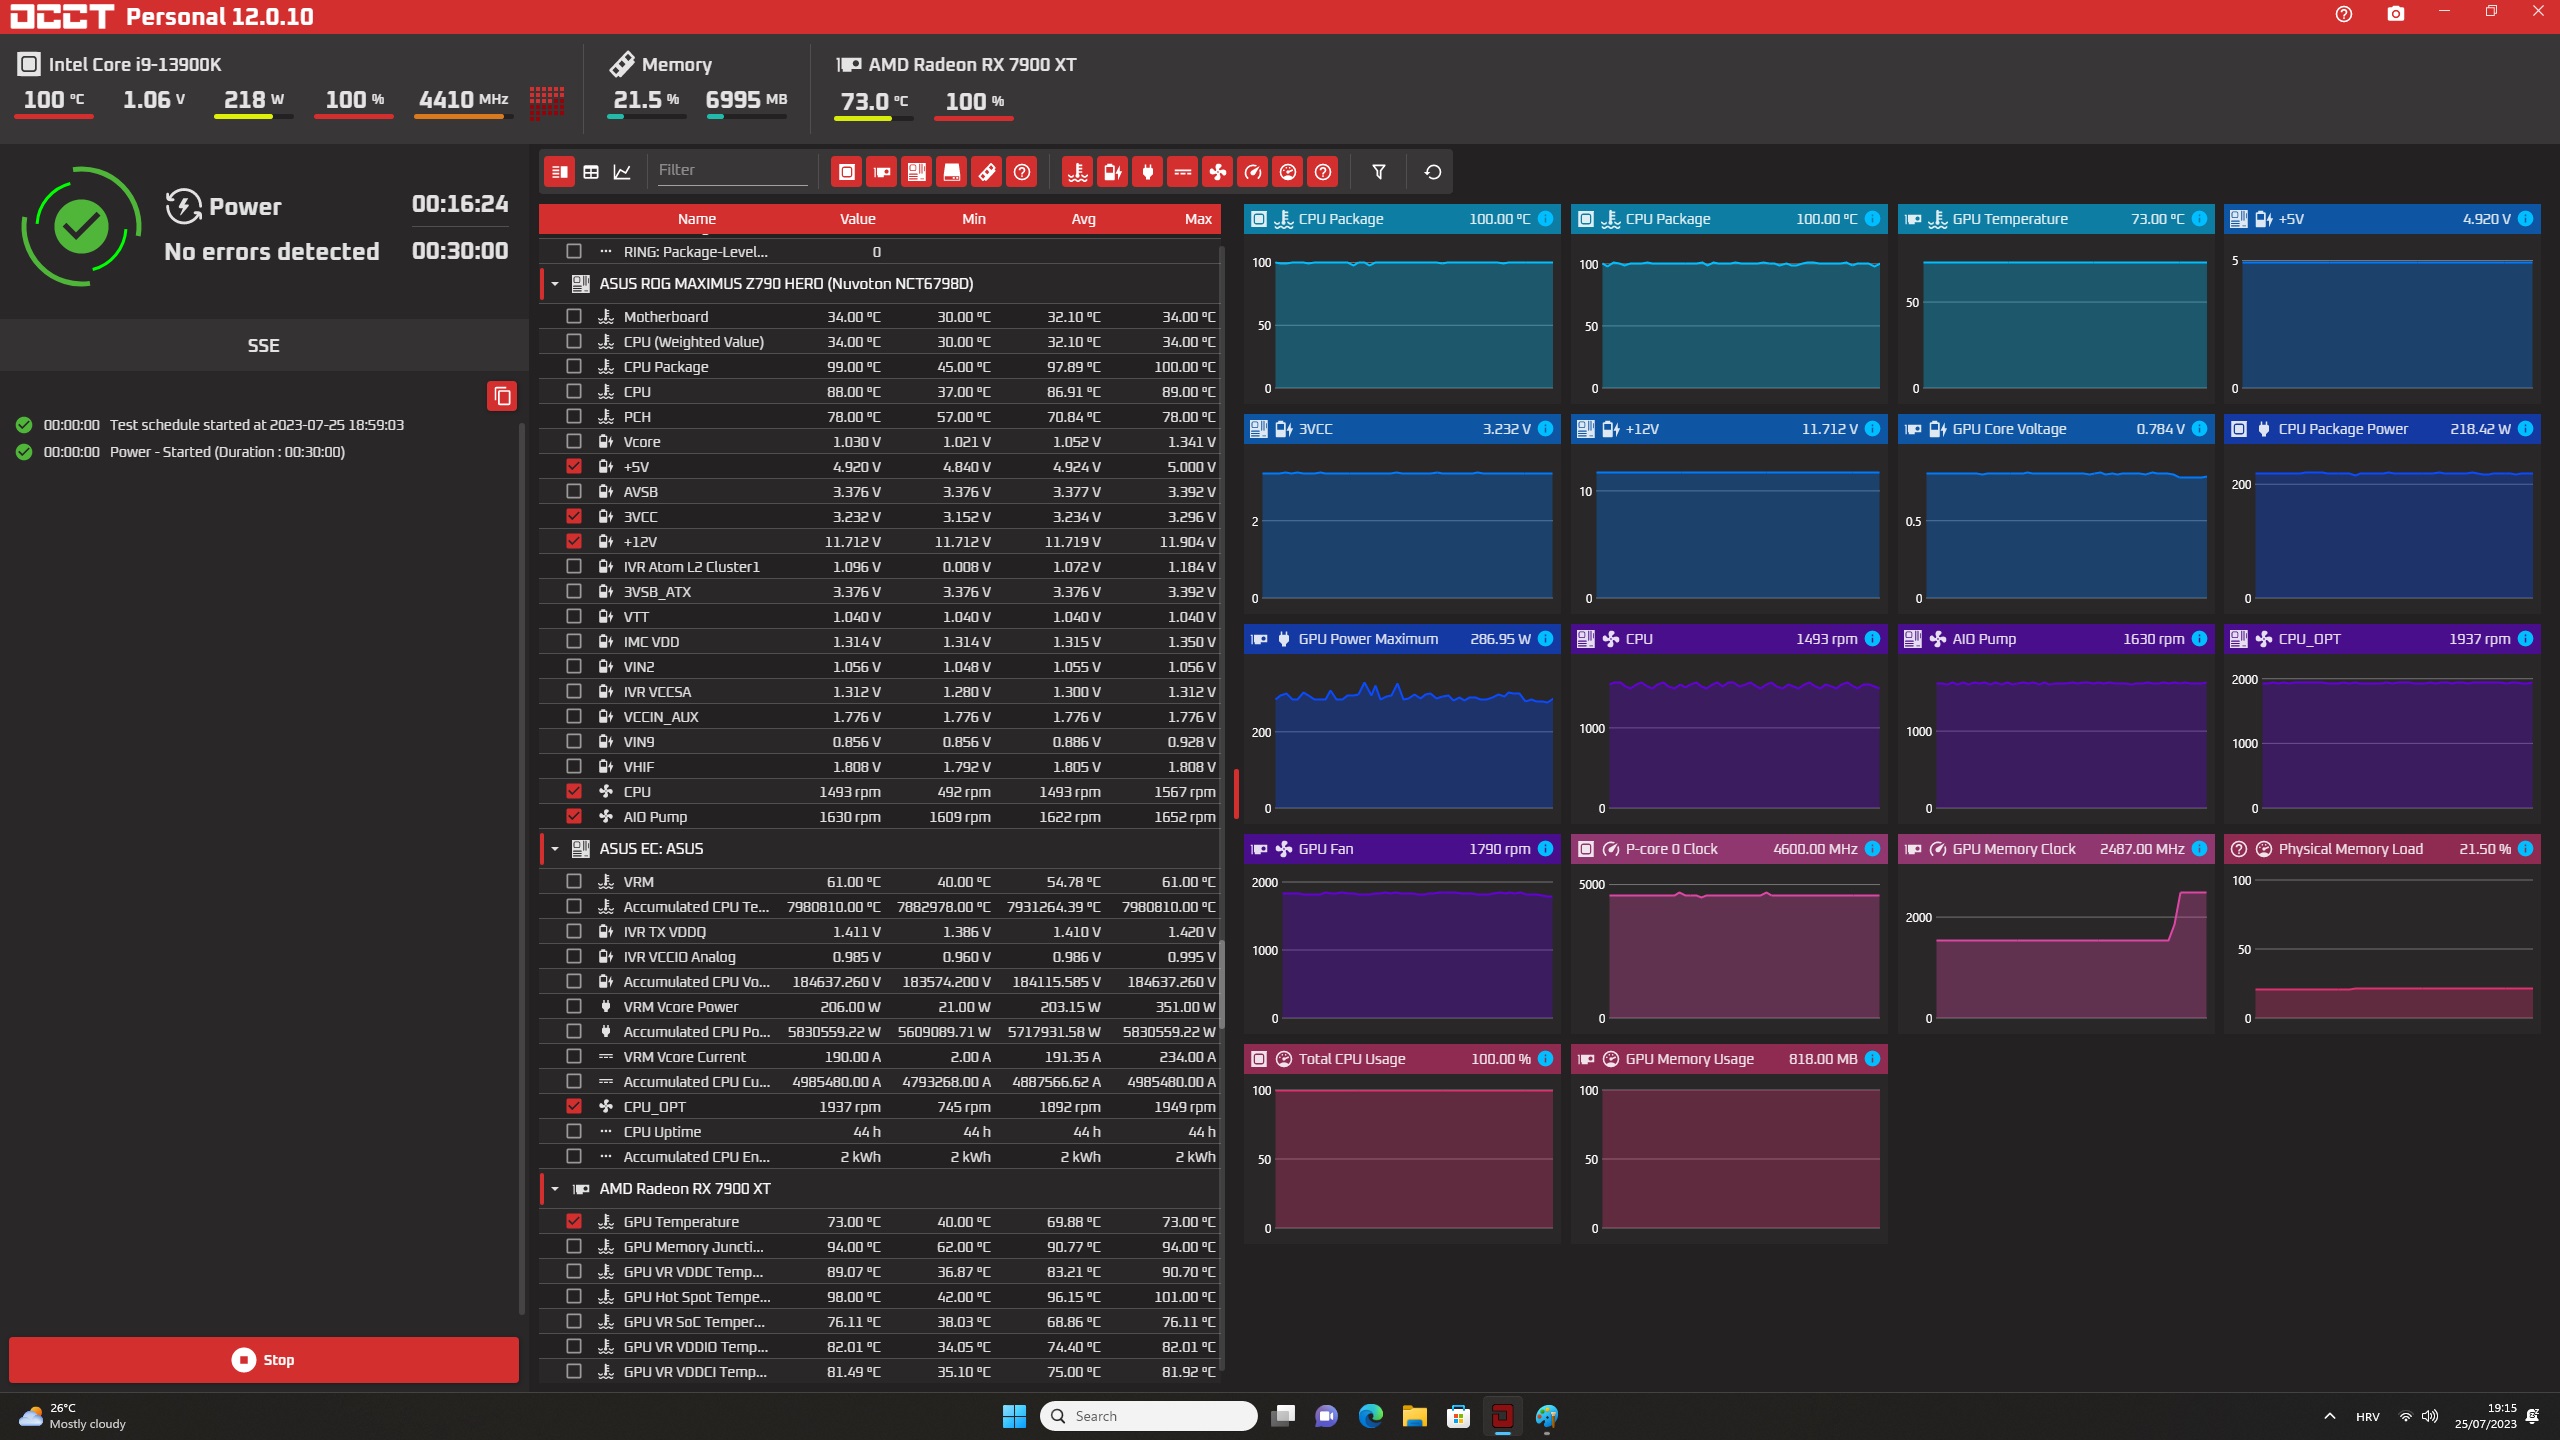Open Microsoft Edge from the taskbar

1370,1416
